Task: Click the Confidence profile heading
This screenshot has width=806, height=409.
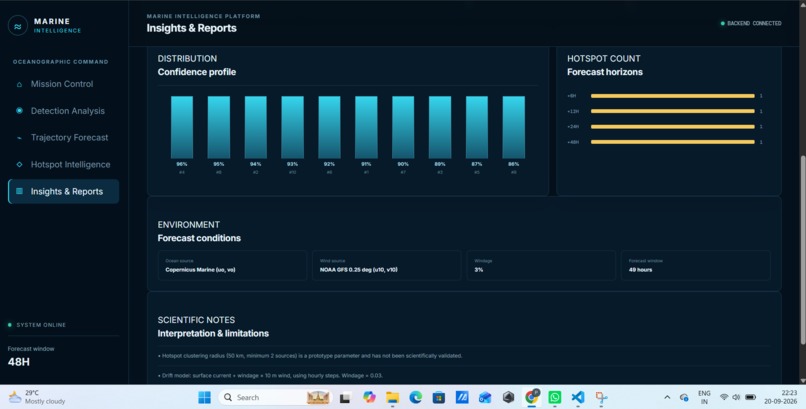Action: pos(197,72)
